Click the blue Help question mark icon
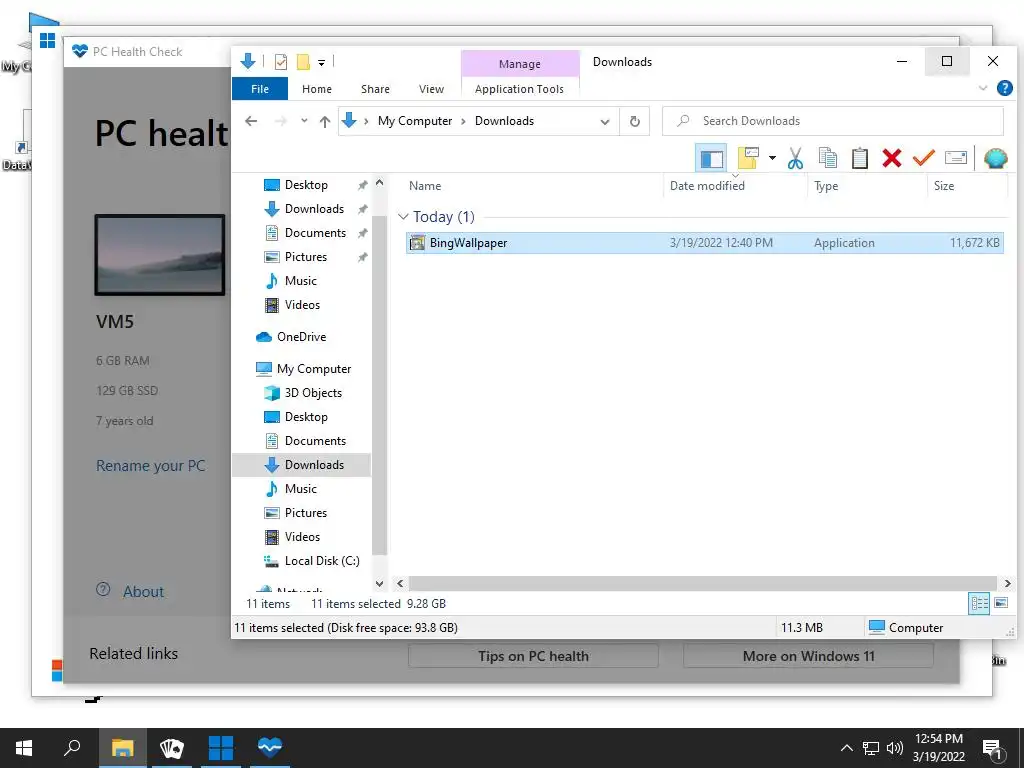The height and width of the screenshot is (768, 1024). tap(1004, 88)
